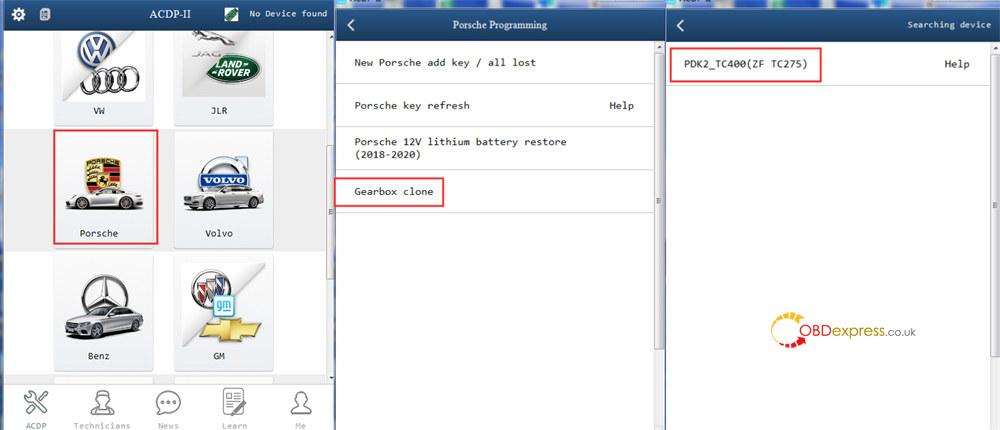This screenshot has height=430, width=1000.
Task: Open the Porsche brand tile
Action: coord(105,187)
